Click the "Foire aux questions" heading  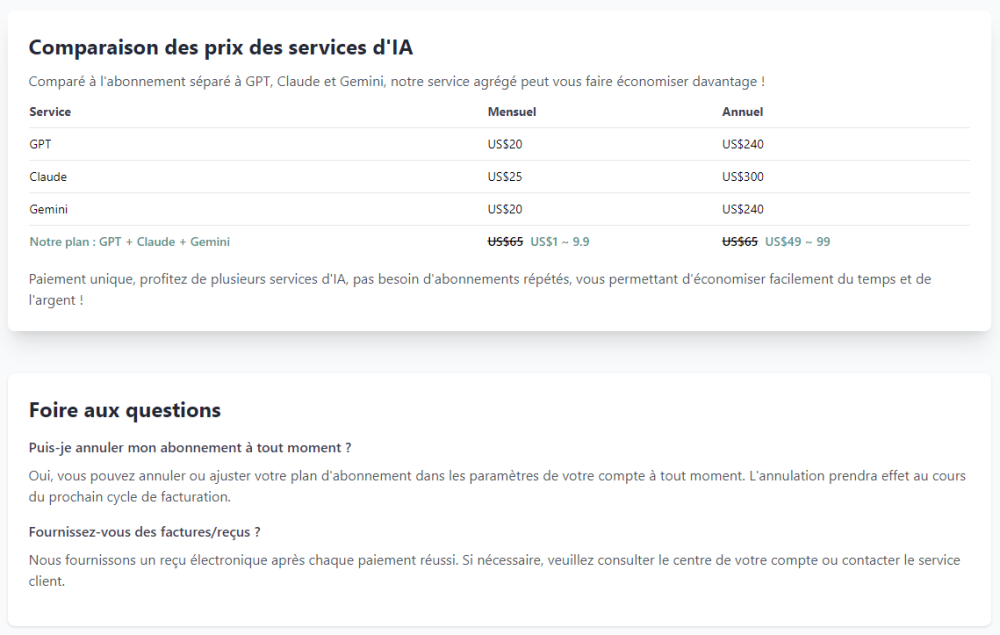pos(125,410)
